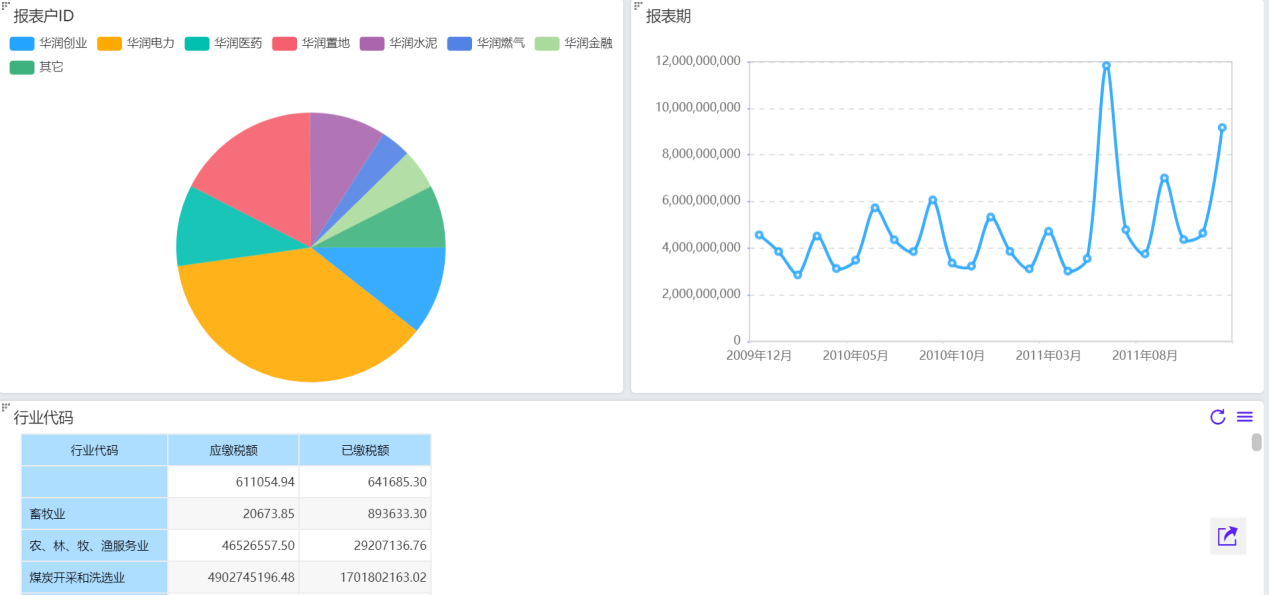1269x595 pixels.
Task: Click the highest peak point on line chart
Action: coord(1106,66)
